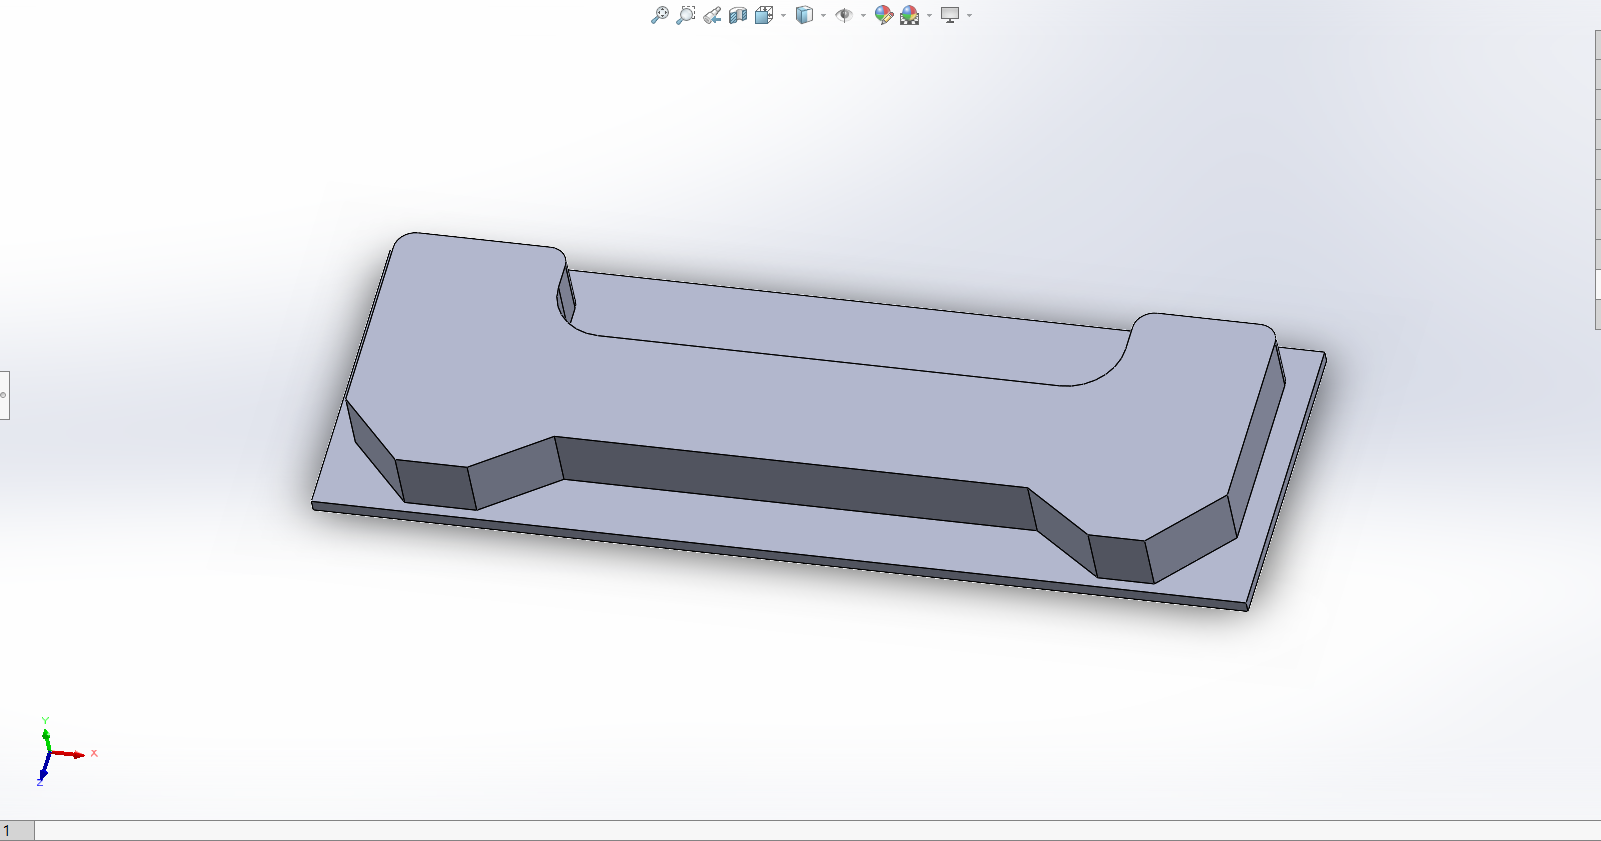Image resolution: width=1601 pixels, height=841 pixels.
Task: Click the tab labeled 1 at bottom-left
Action: pyautogui.click(x=16, y=831)
